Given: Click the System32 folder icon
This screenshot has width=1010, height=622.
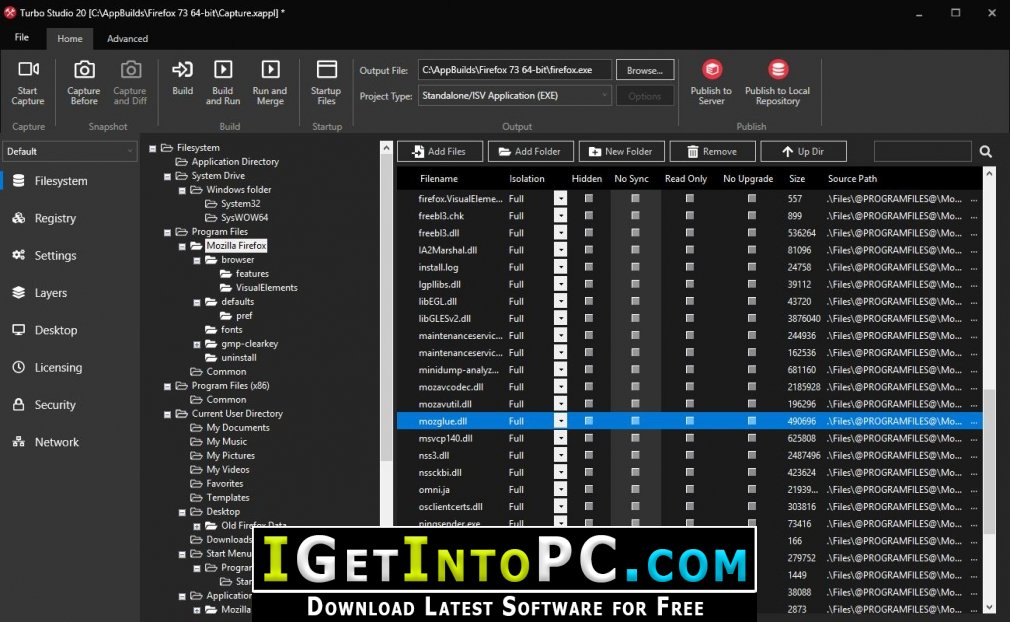Looking at the screenshot, I should pyautogui.click(x=211, y=203).
